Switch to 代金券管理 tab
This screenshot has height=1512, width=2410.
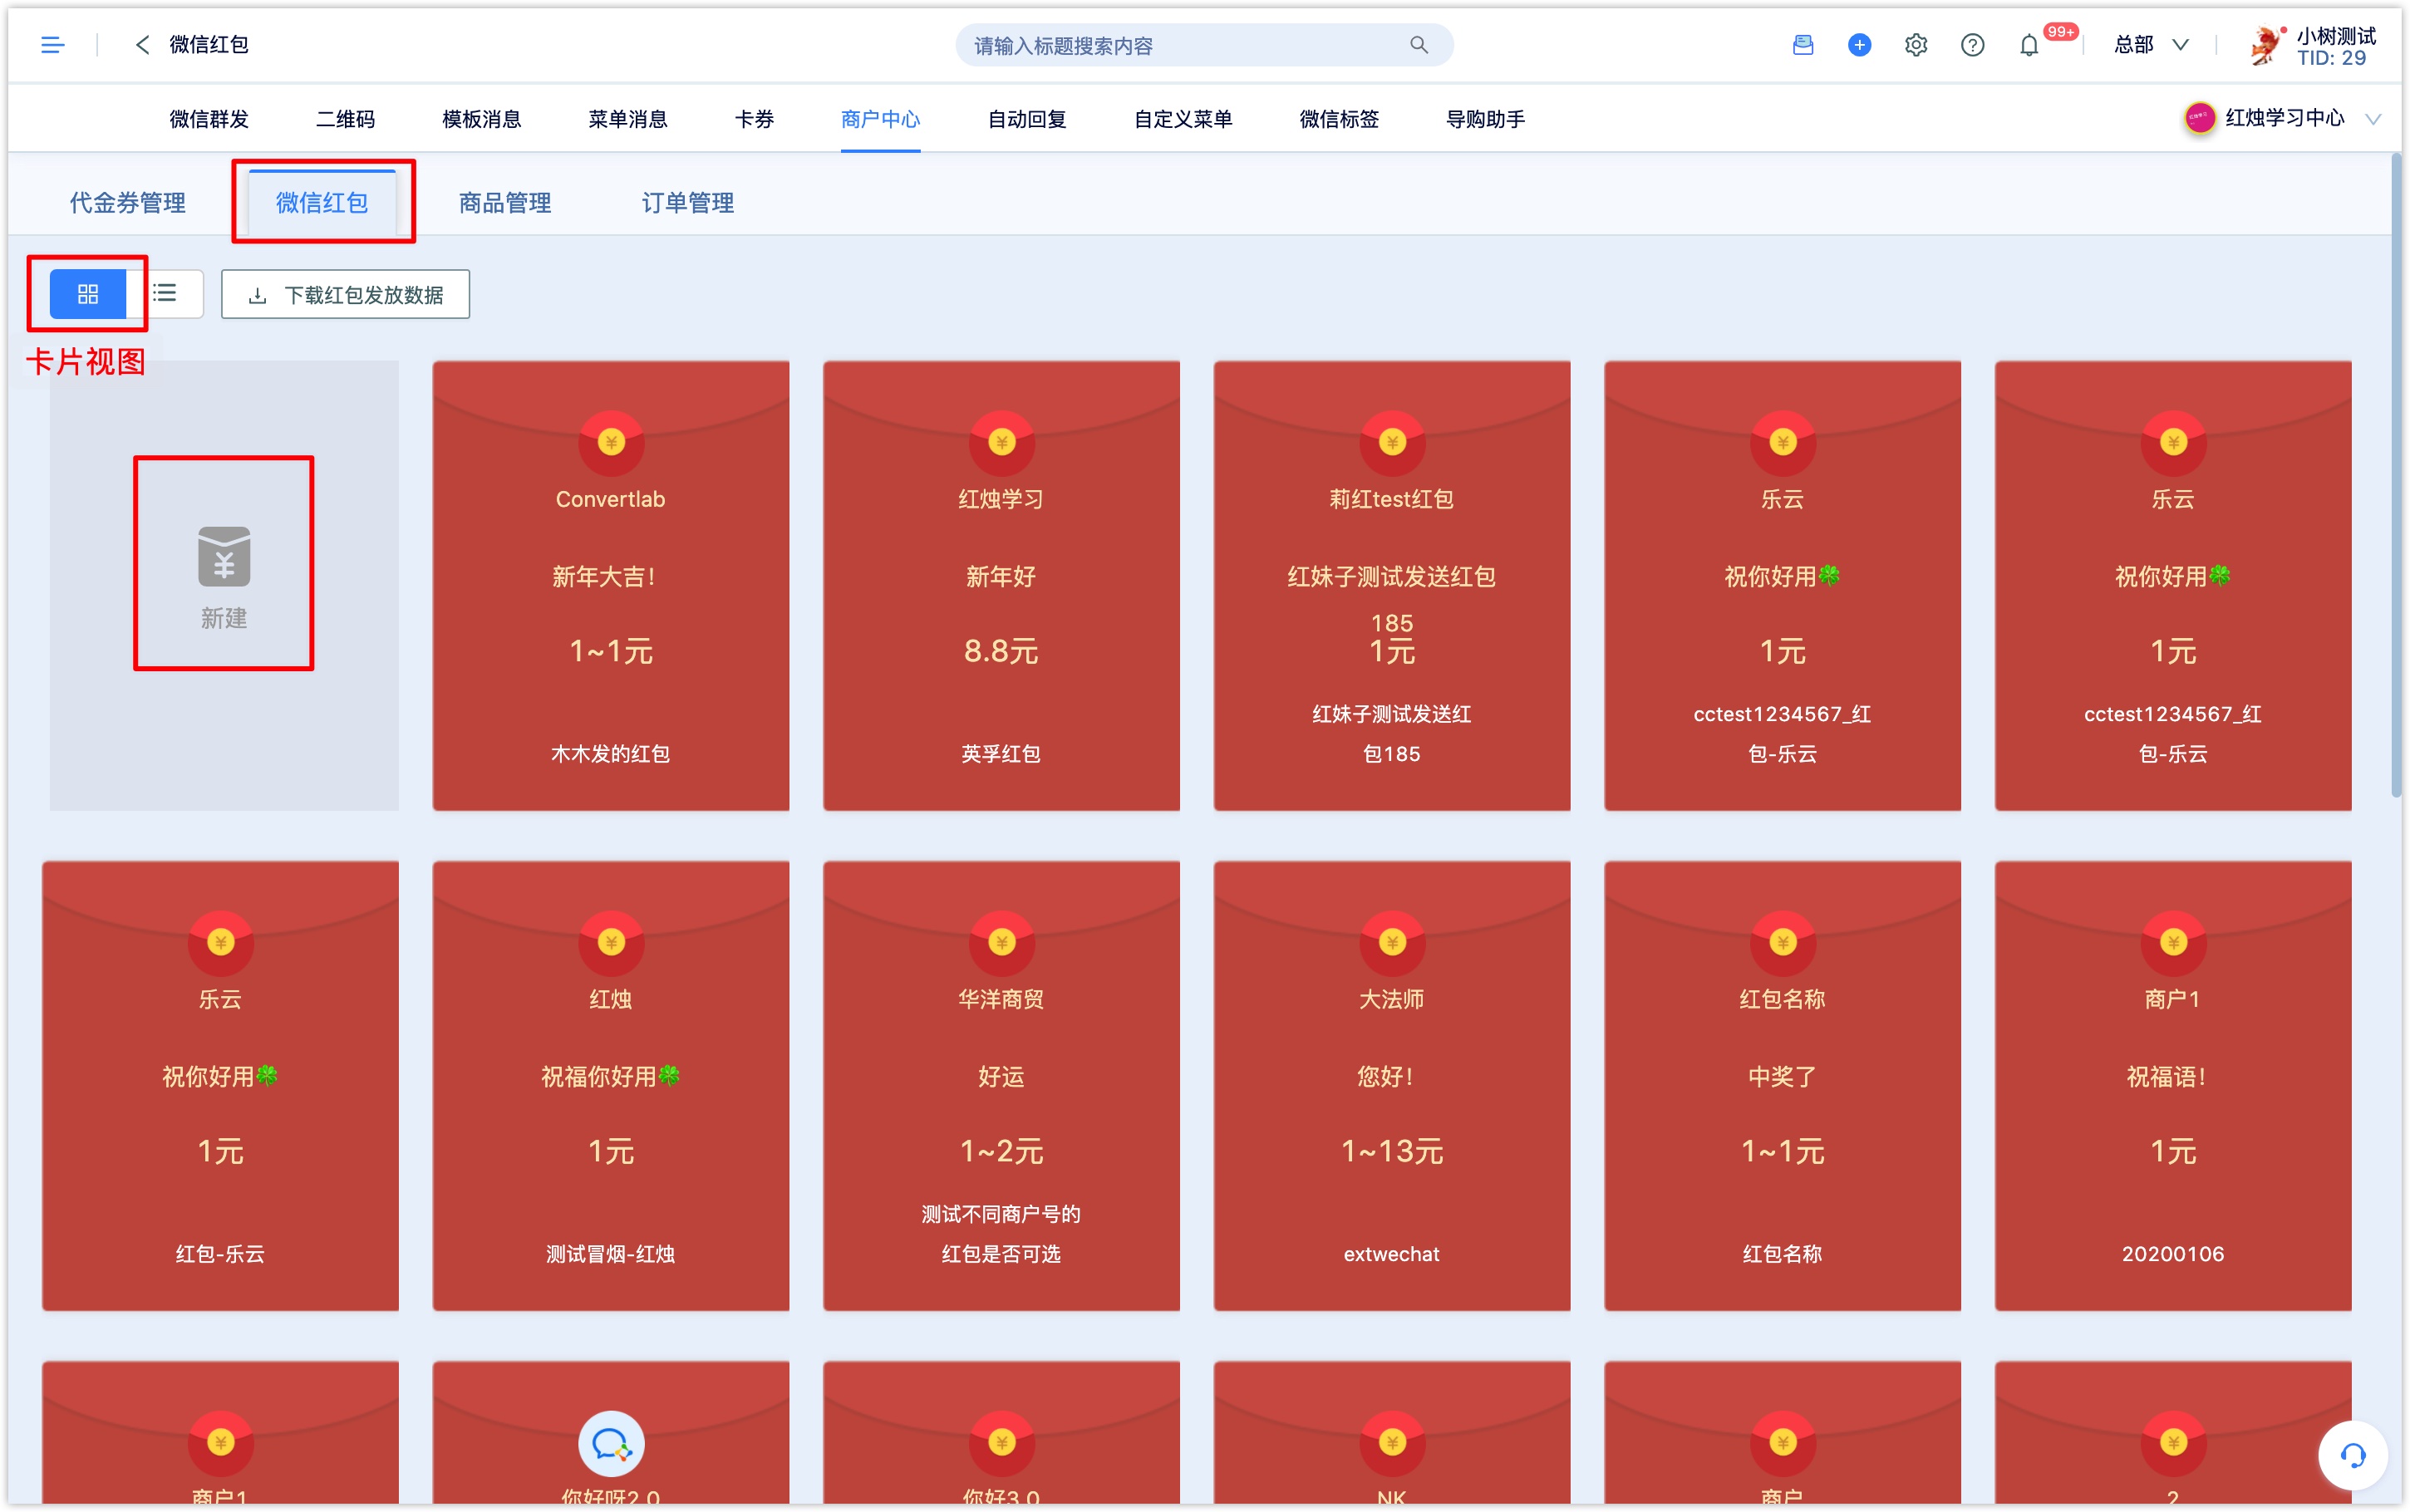pos(127,203)
